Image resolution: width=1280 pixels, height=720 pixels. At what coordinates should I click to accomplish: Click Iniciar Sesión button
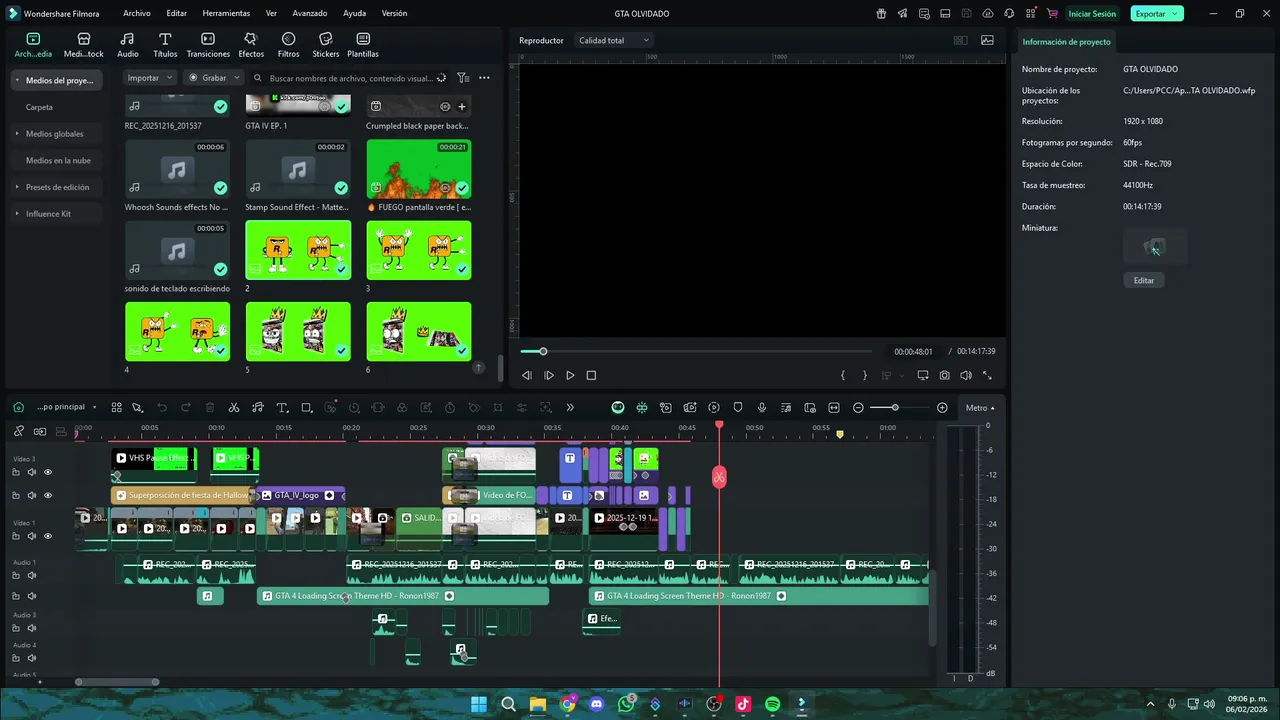point(1092,14)
